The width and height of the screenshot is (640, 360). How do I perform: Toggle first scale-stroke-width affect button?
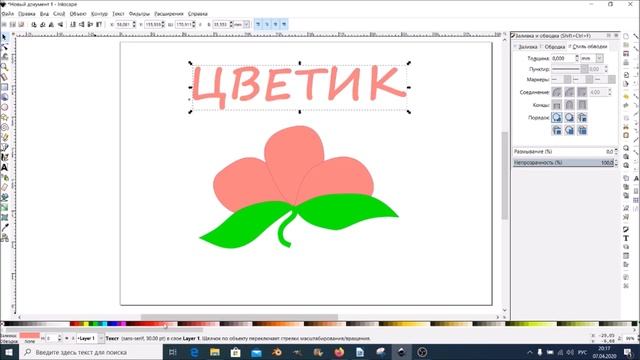[x=258, y=25]
